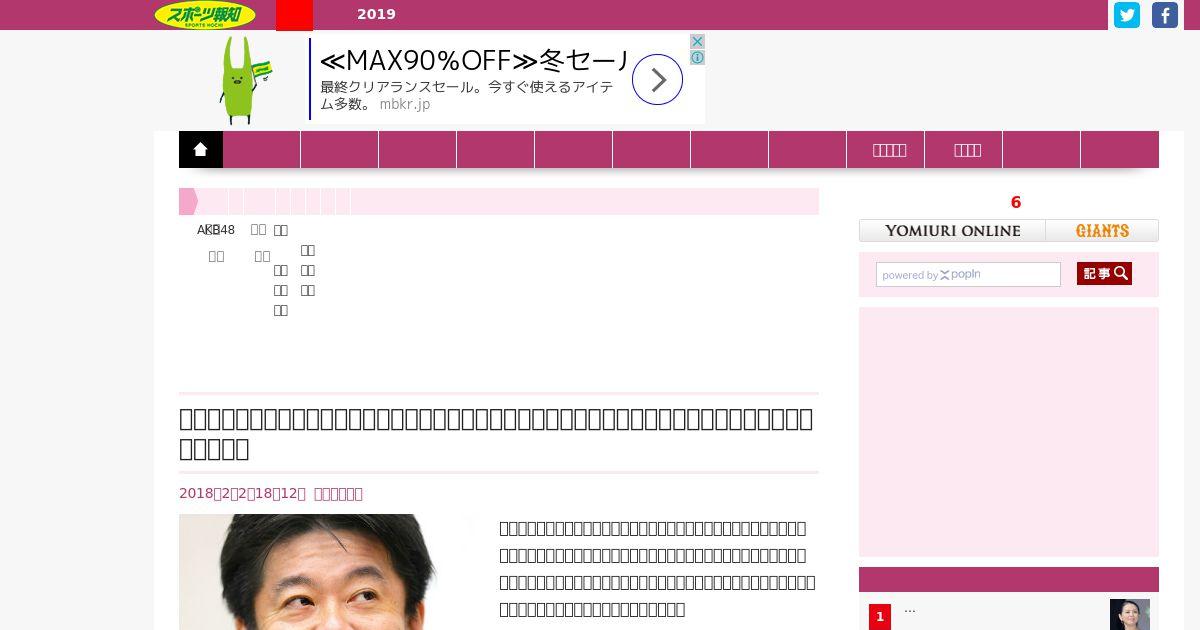The width and height of the screenshot is (1200, 630).
Task: Click the red square in the header
Action: tap(294, 15)
